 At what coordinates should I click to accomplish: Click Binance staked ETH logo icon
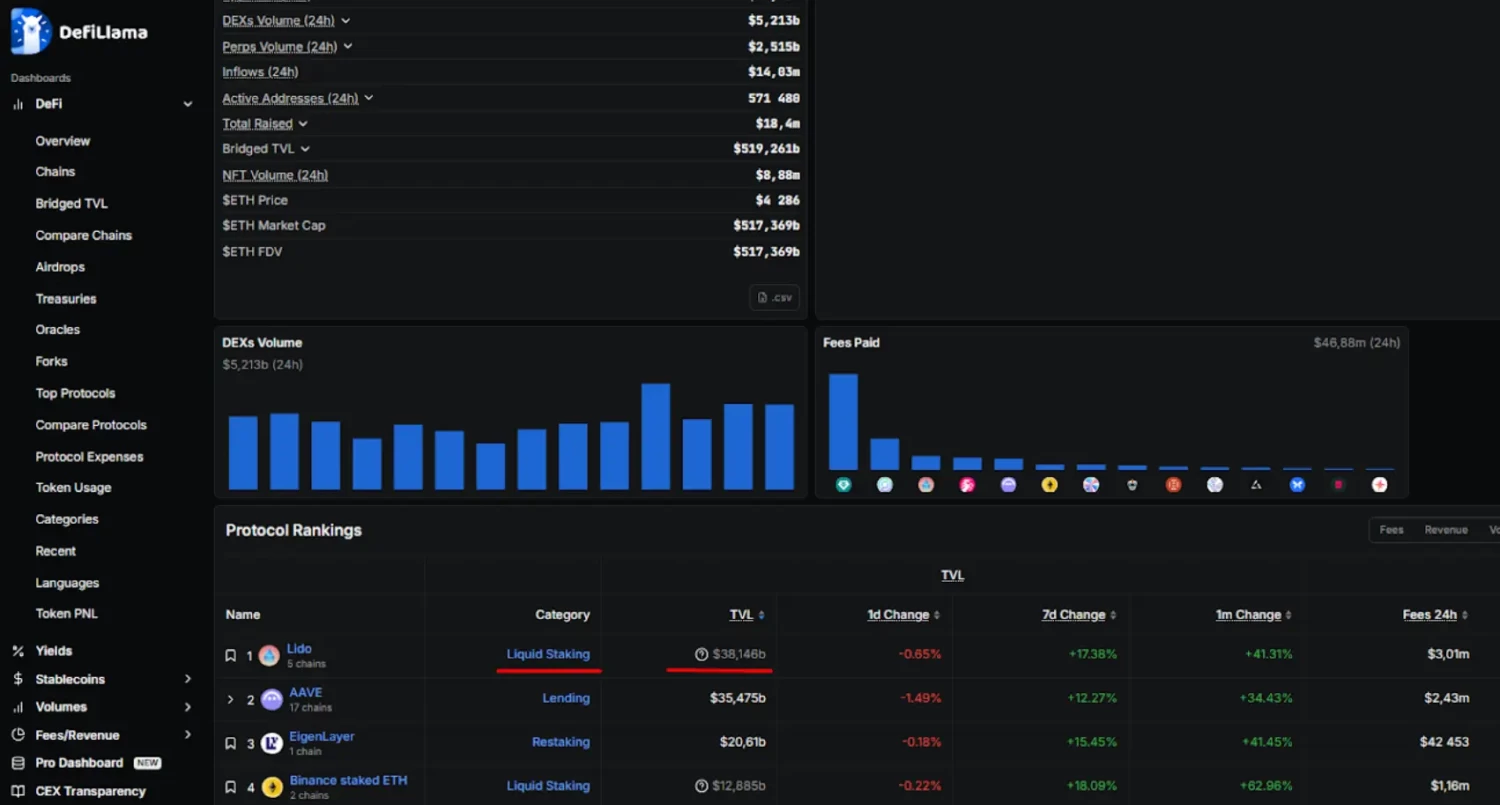pyautogui.click(x=271, y=787)
